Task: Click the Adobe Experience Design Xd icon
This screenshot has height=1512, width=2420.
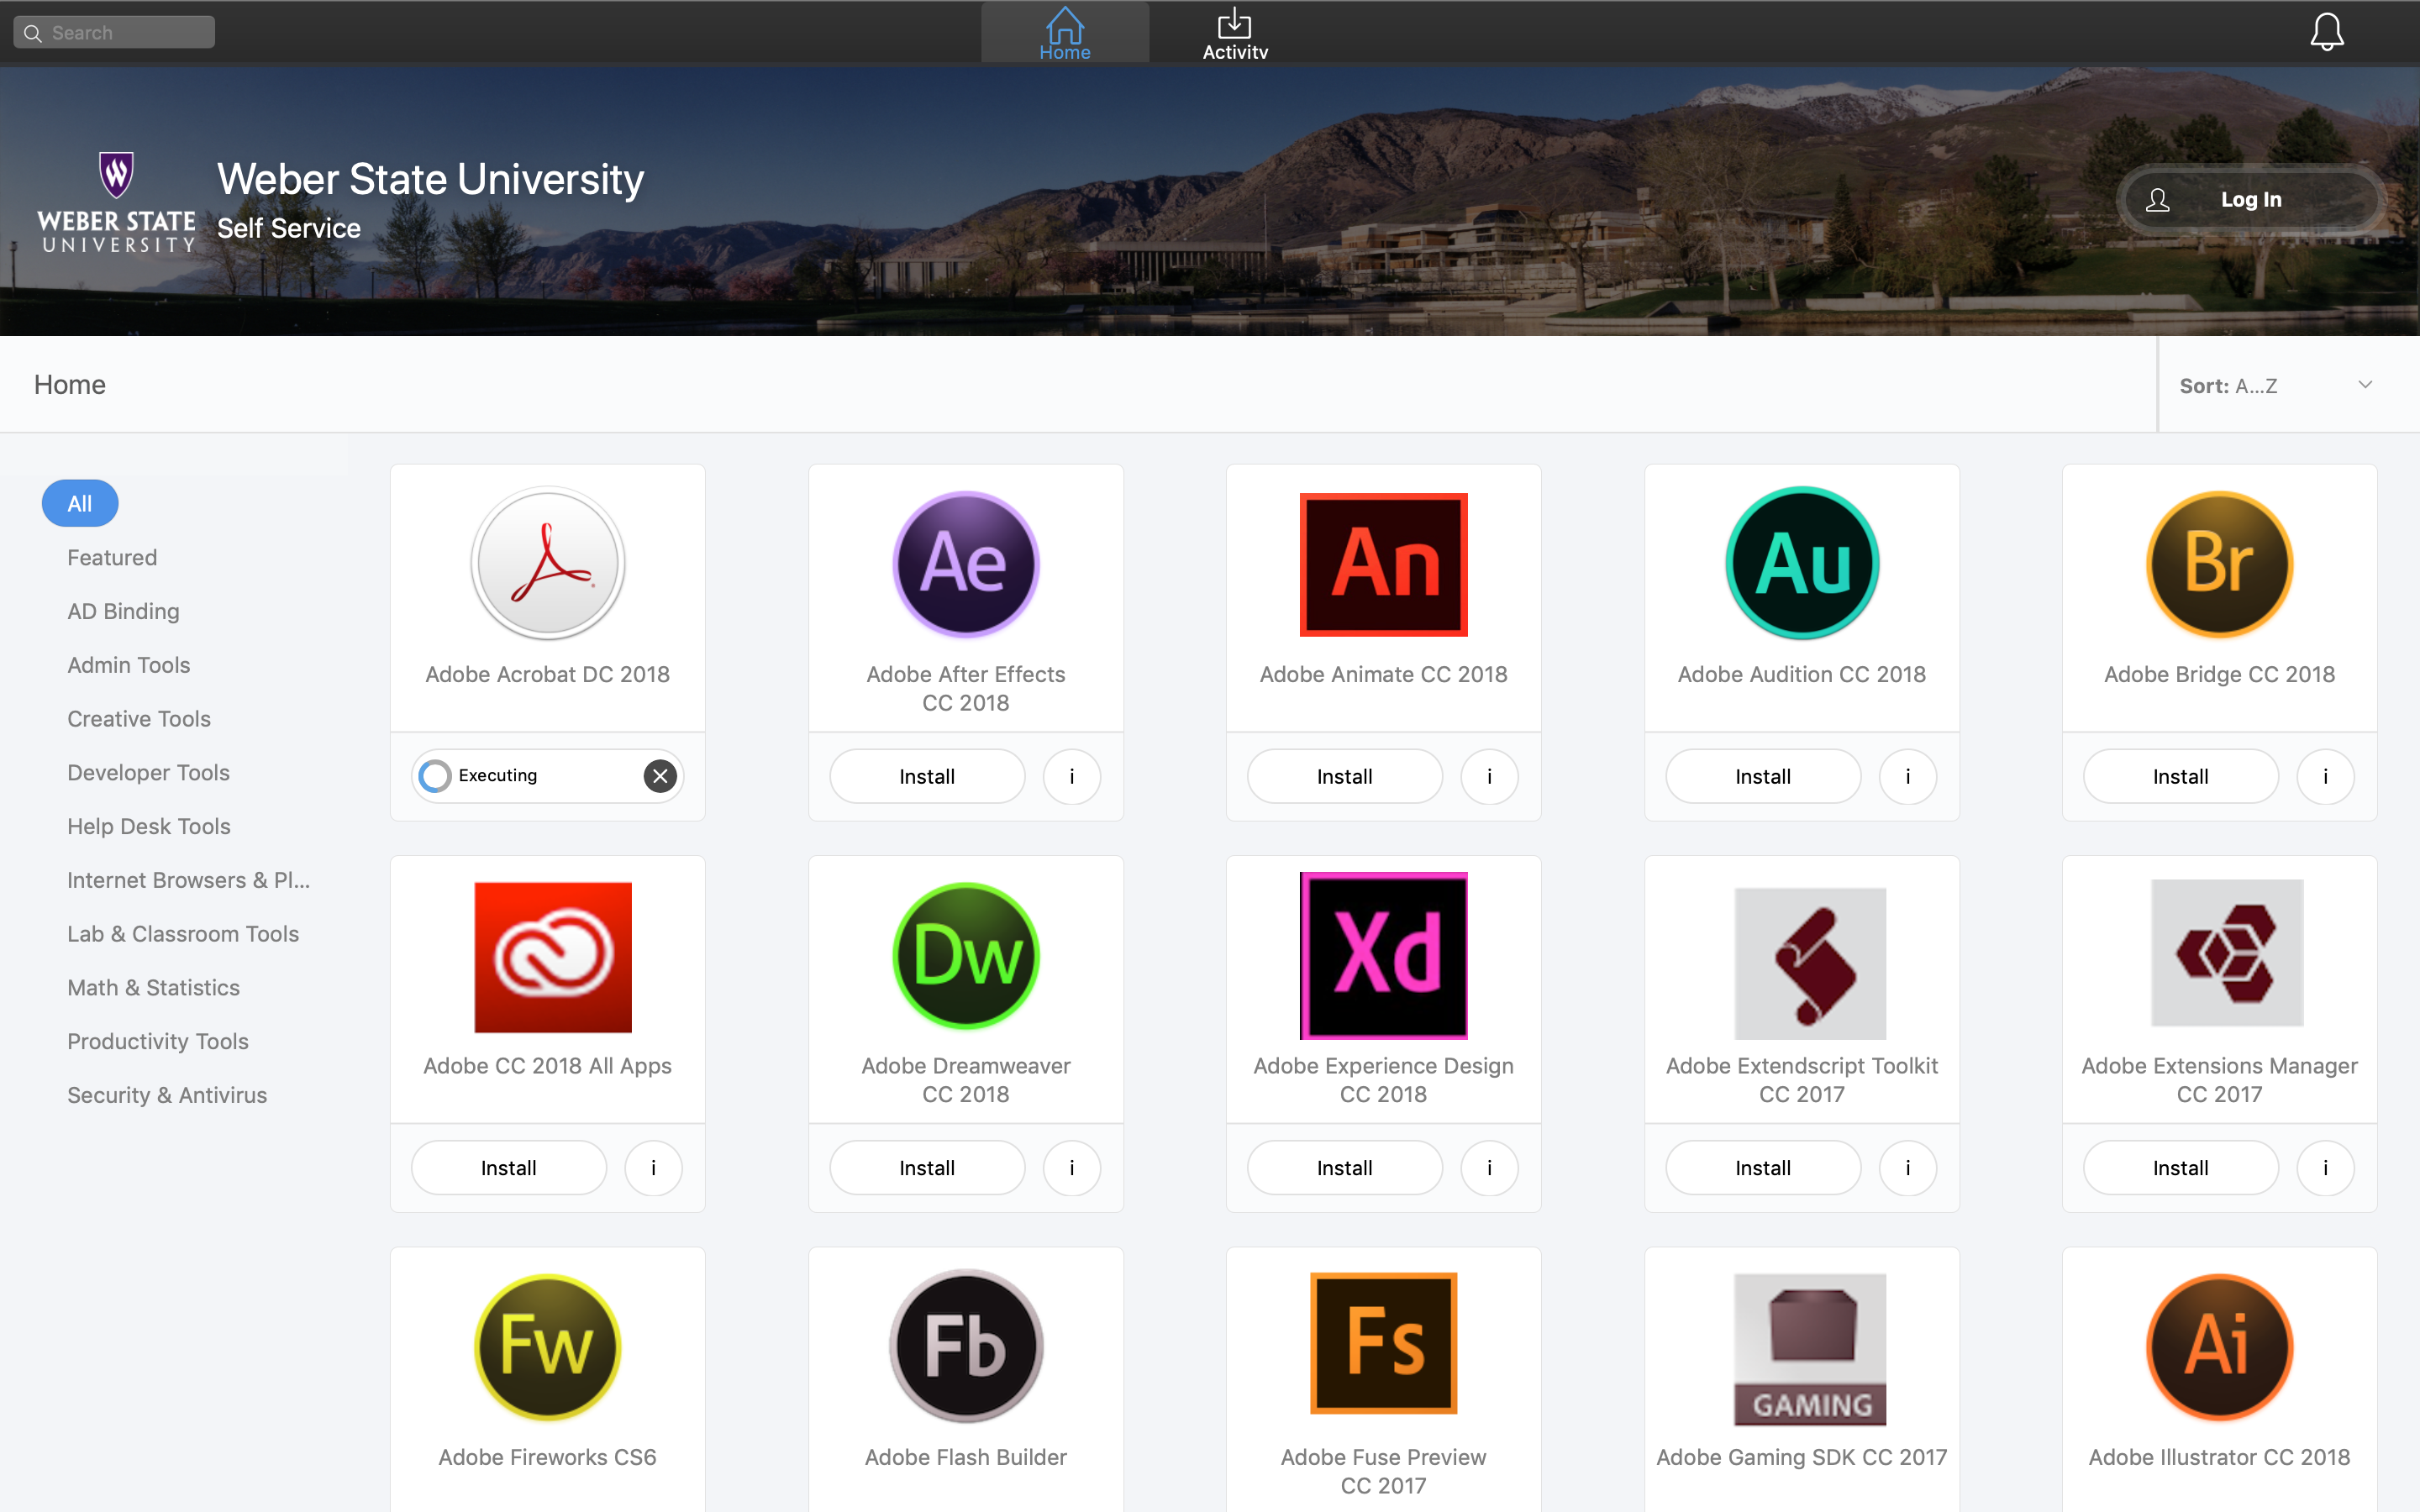Action: click(1383, 955)
